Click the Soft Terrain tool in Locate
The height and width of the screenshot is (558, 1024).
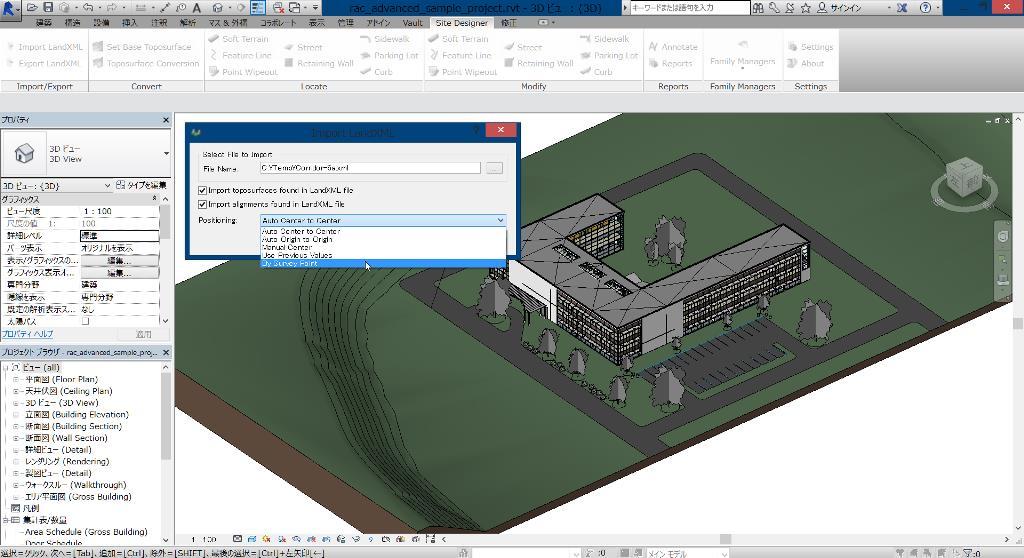[x=238, y=39]
